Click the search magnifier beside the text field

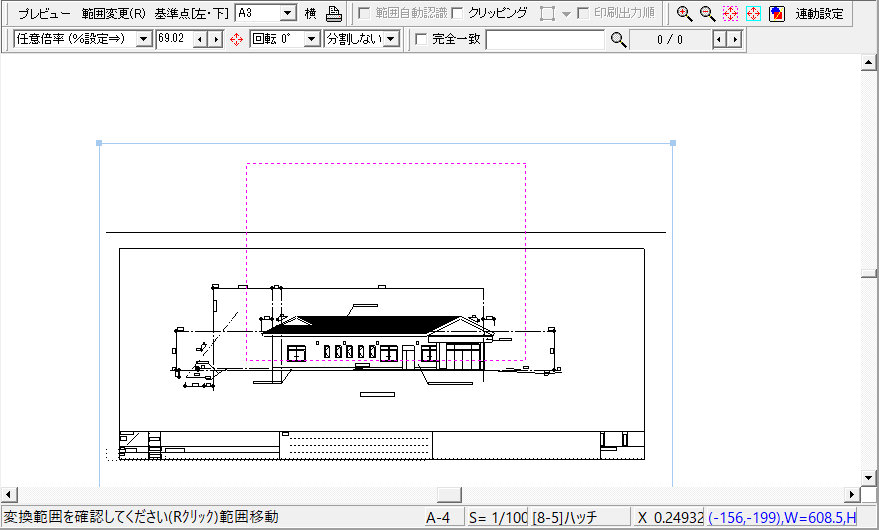[x=619, y=39]
